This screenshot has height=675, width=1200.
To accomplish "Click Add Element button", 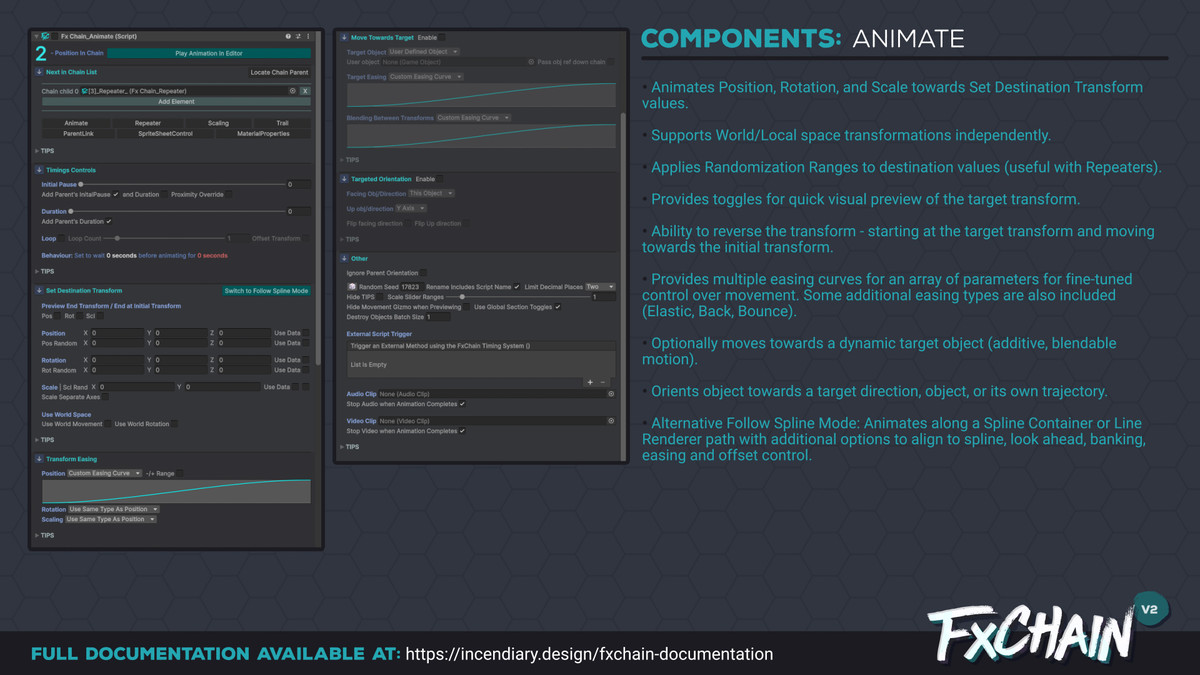I will pos(176,101).
